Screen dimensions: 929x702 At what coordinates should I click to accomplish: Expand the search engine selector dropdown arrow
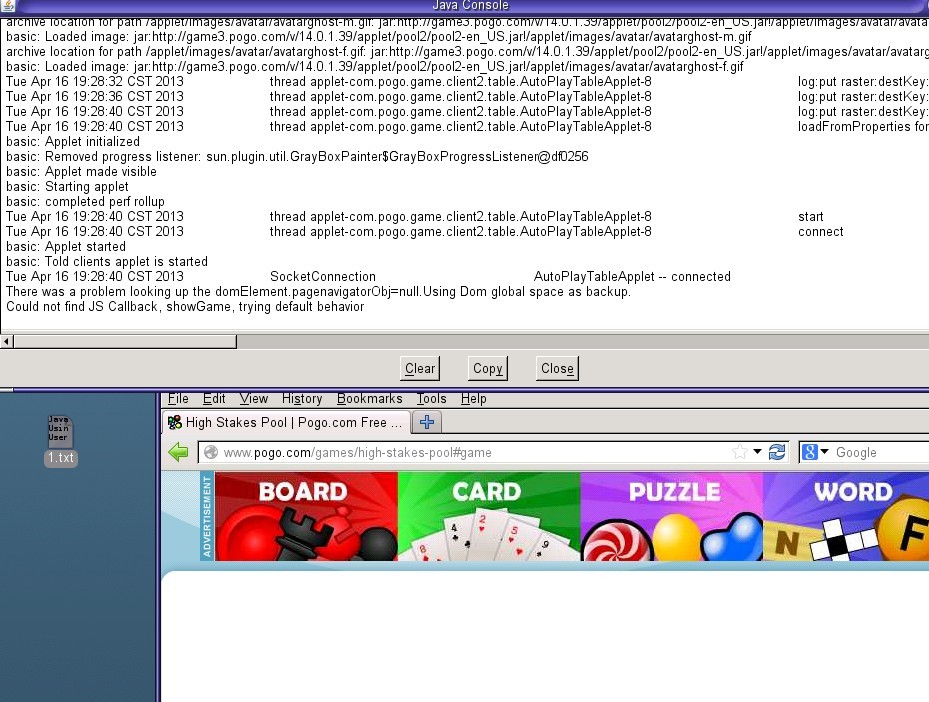coord(825,453)
